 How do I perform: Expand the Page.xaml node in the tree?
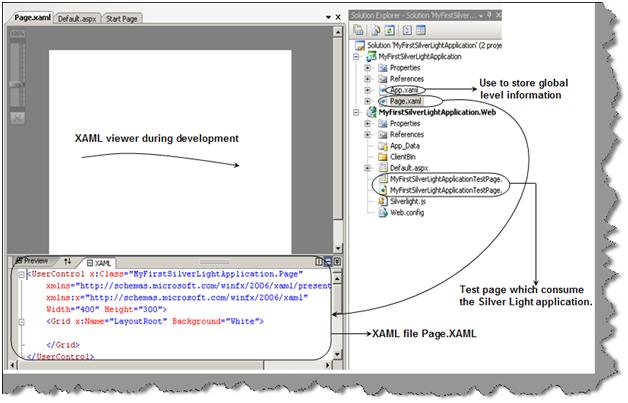tap(367, 101)
